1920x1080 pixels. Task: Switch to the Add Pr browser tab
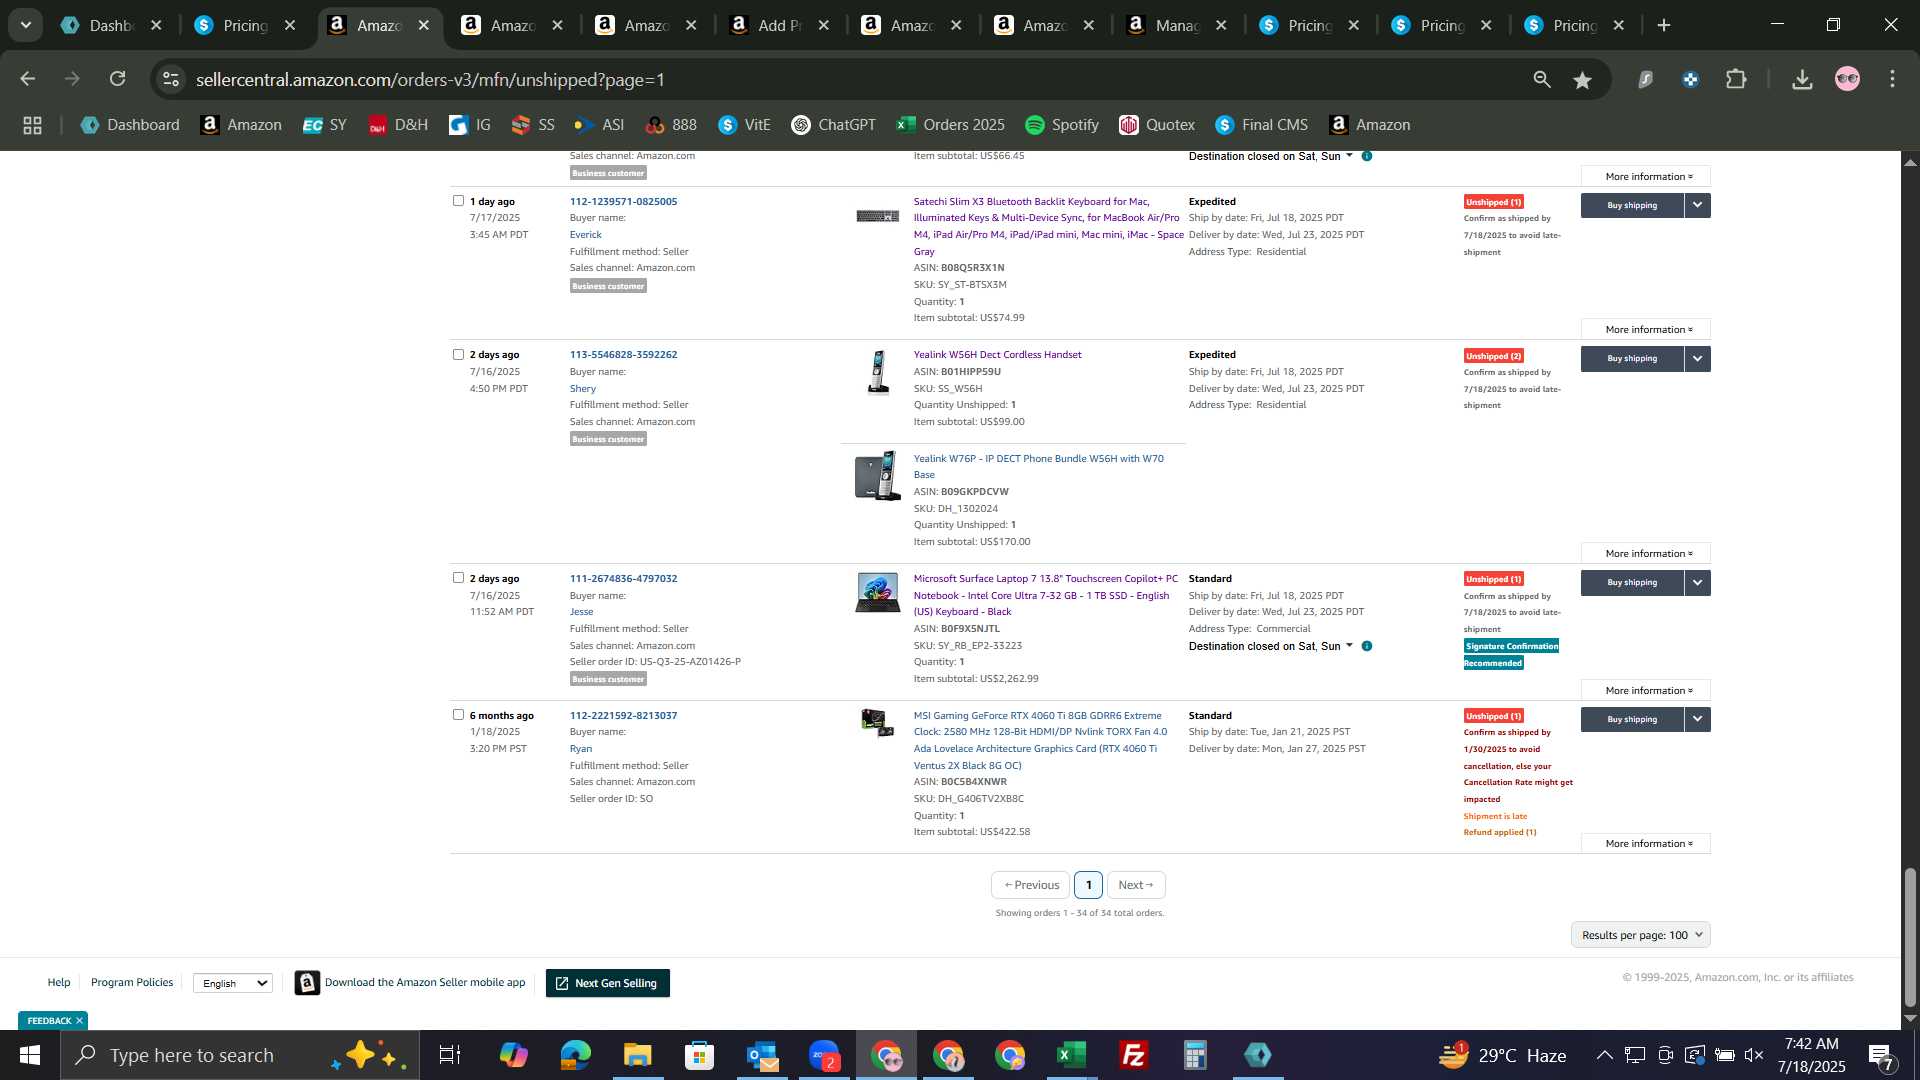coord(778,25)
